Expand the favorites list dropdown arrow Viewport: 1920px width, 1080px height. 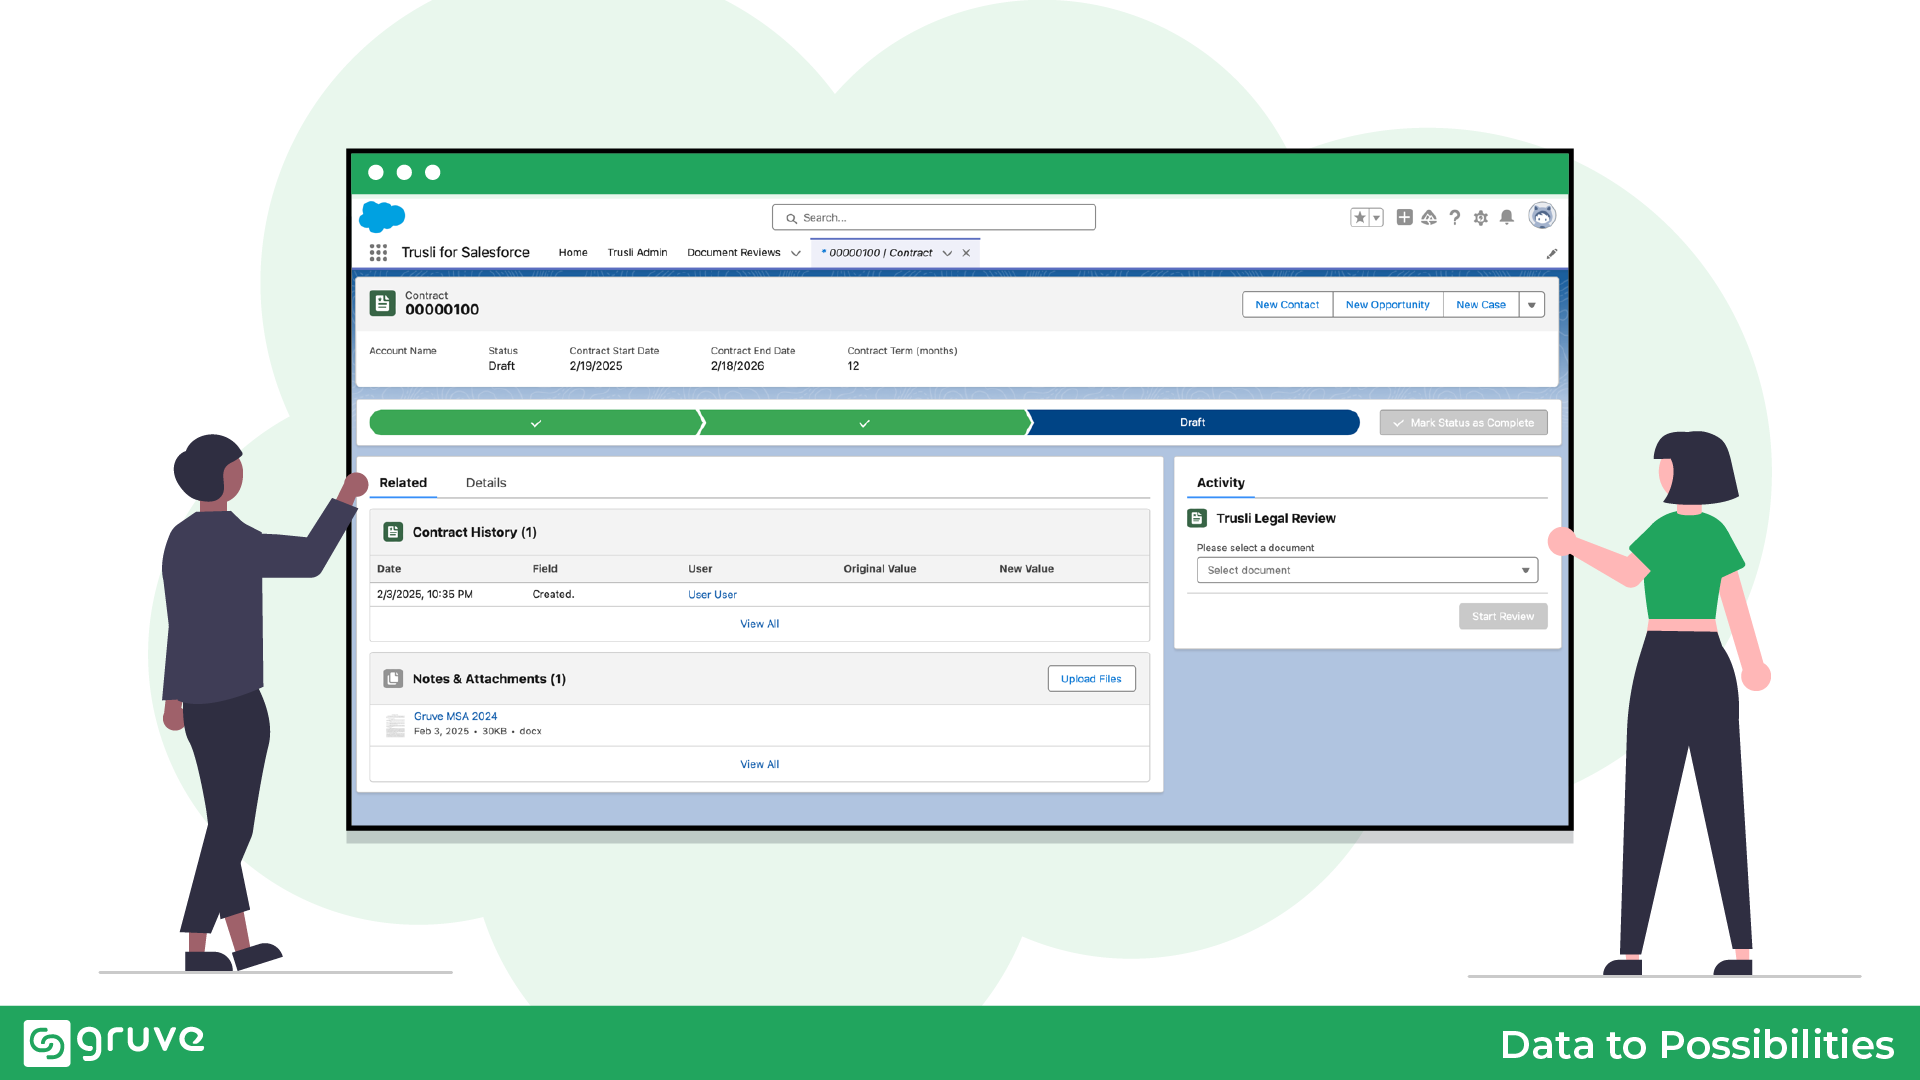[1376, 217]
